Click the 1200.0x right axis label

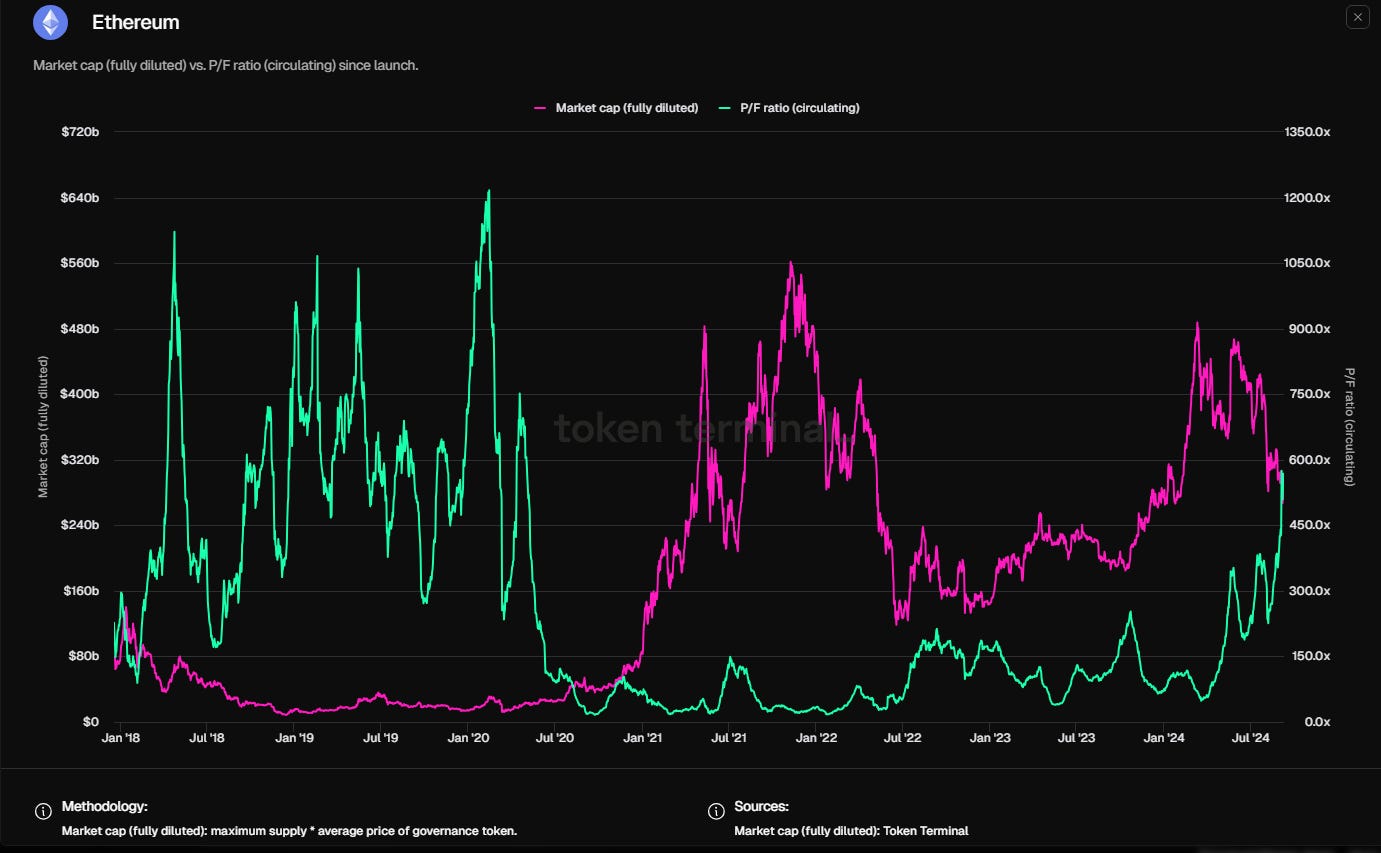tap(1308, 198)
